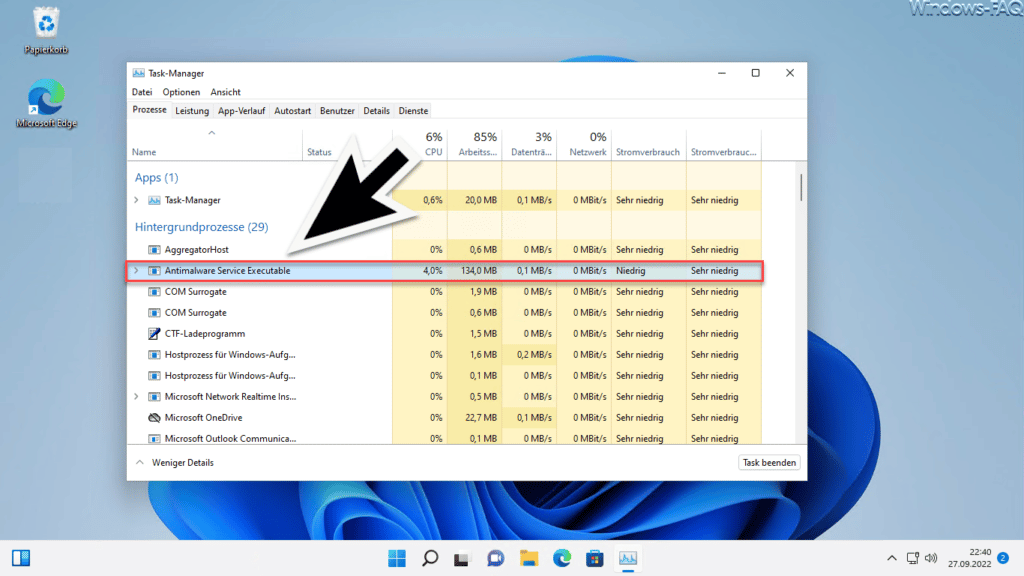
Task: Select the Prozesse tab
Action: click(x=150, y=110)
